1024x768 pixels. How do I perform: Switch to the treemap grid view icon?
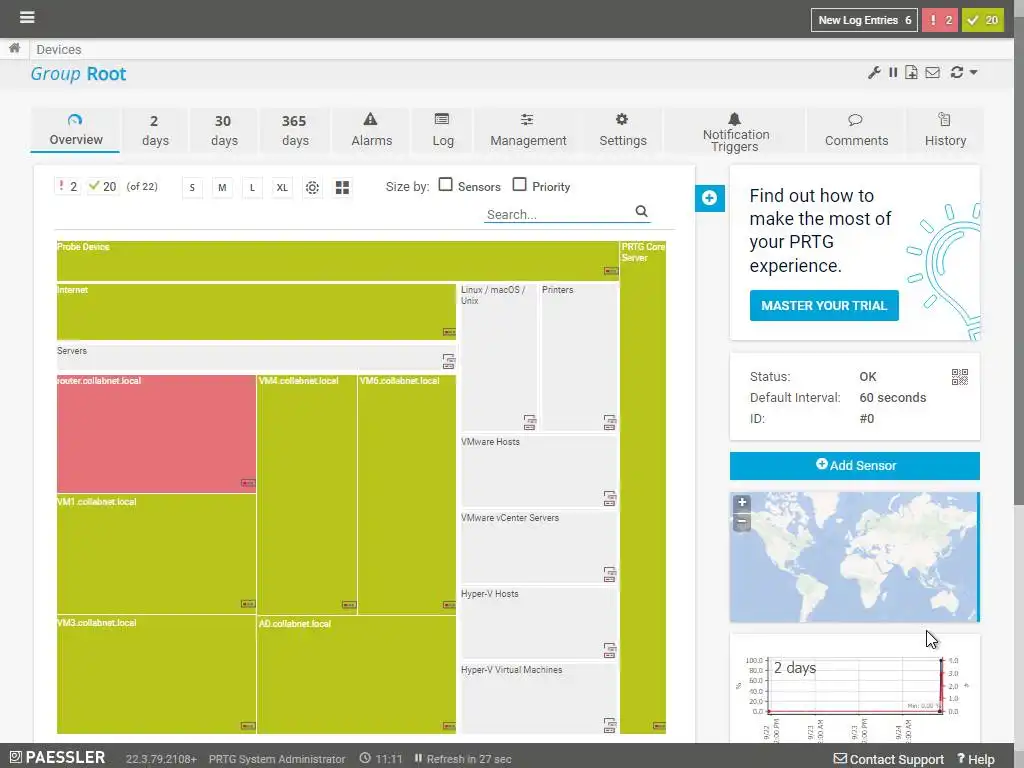tap(342, 188)
